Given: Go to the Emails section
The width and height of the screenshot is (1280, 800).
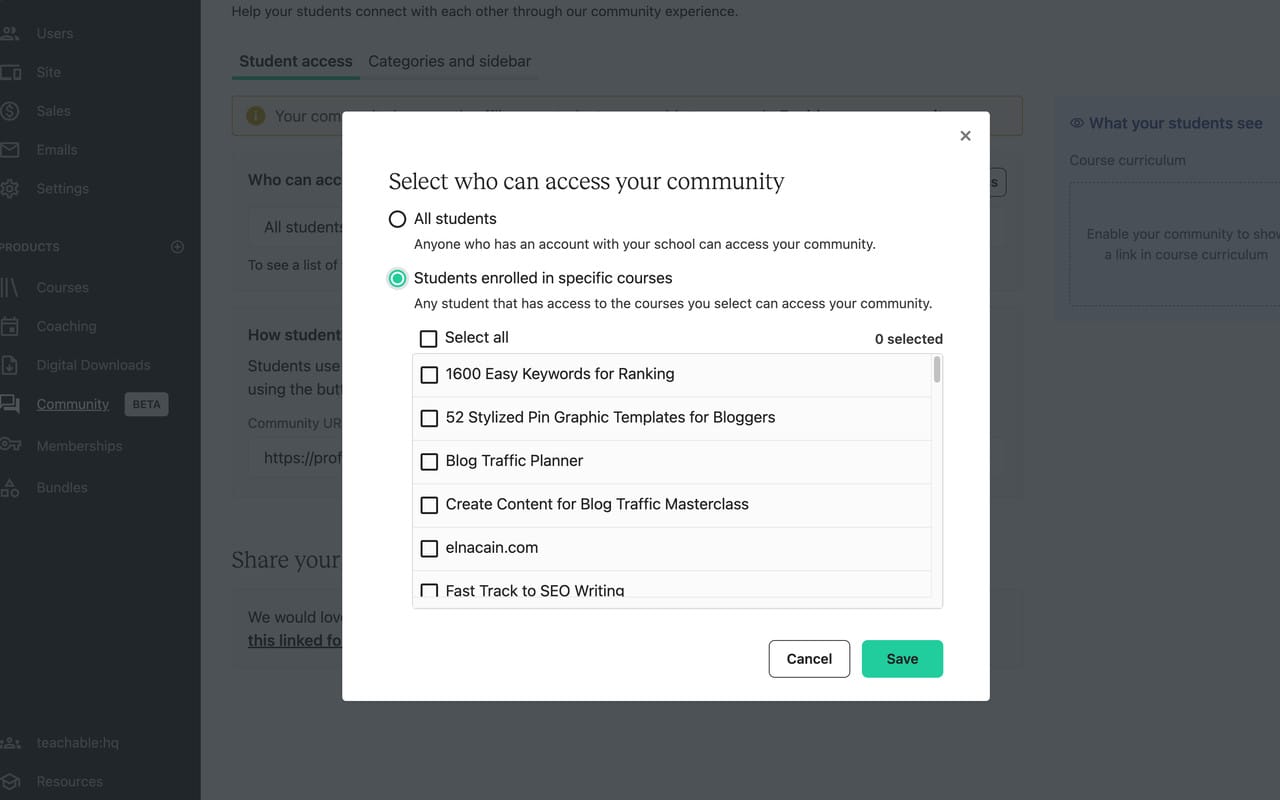Looking at the screenshot, I should pyautogui.click(x=56, y=150).
